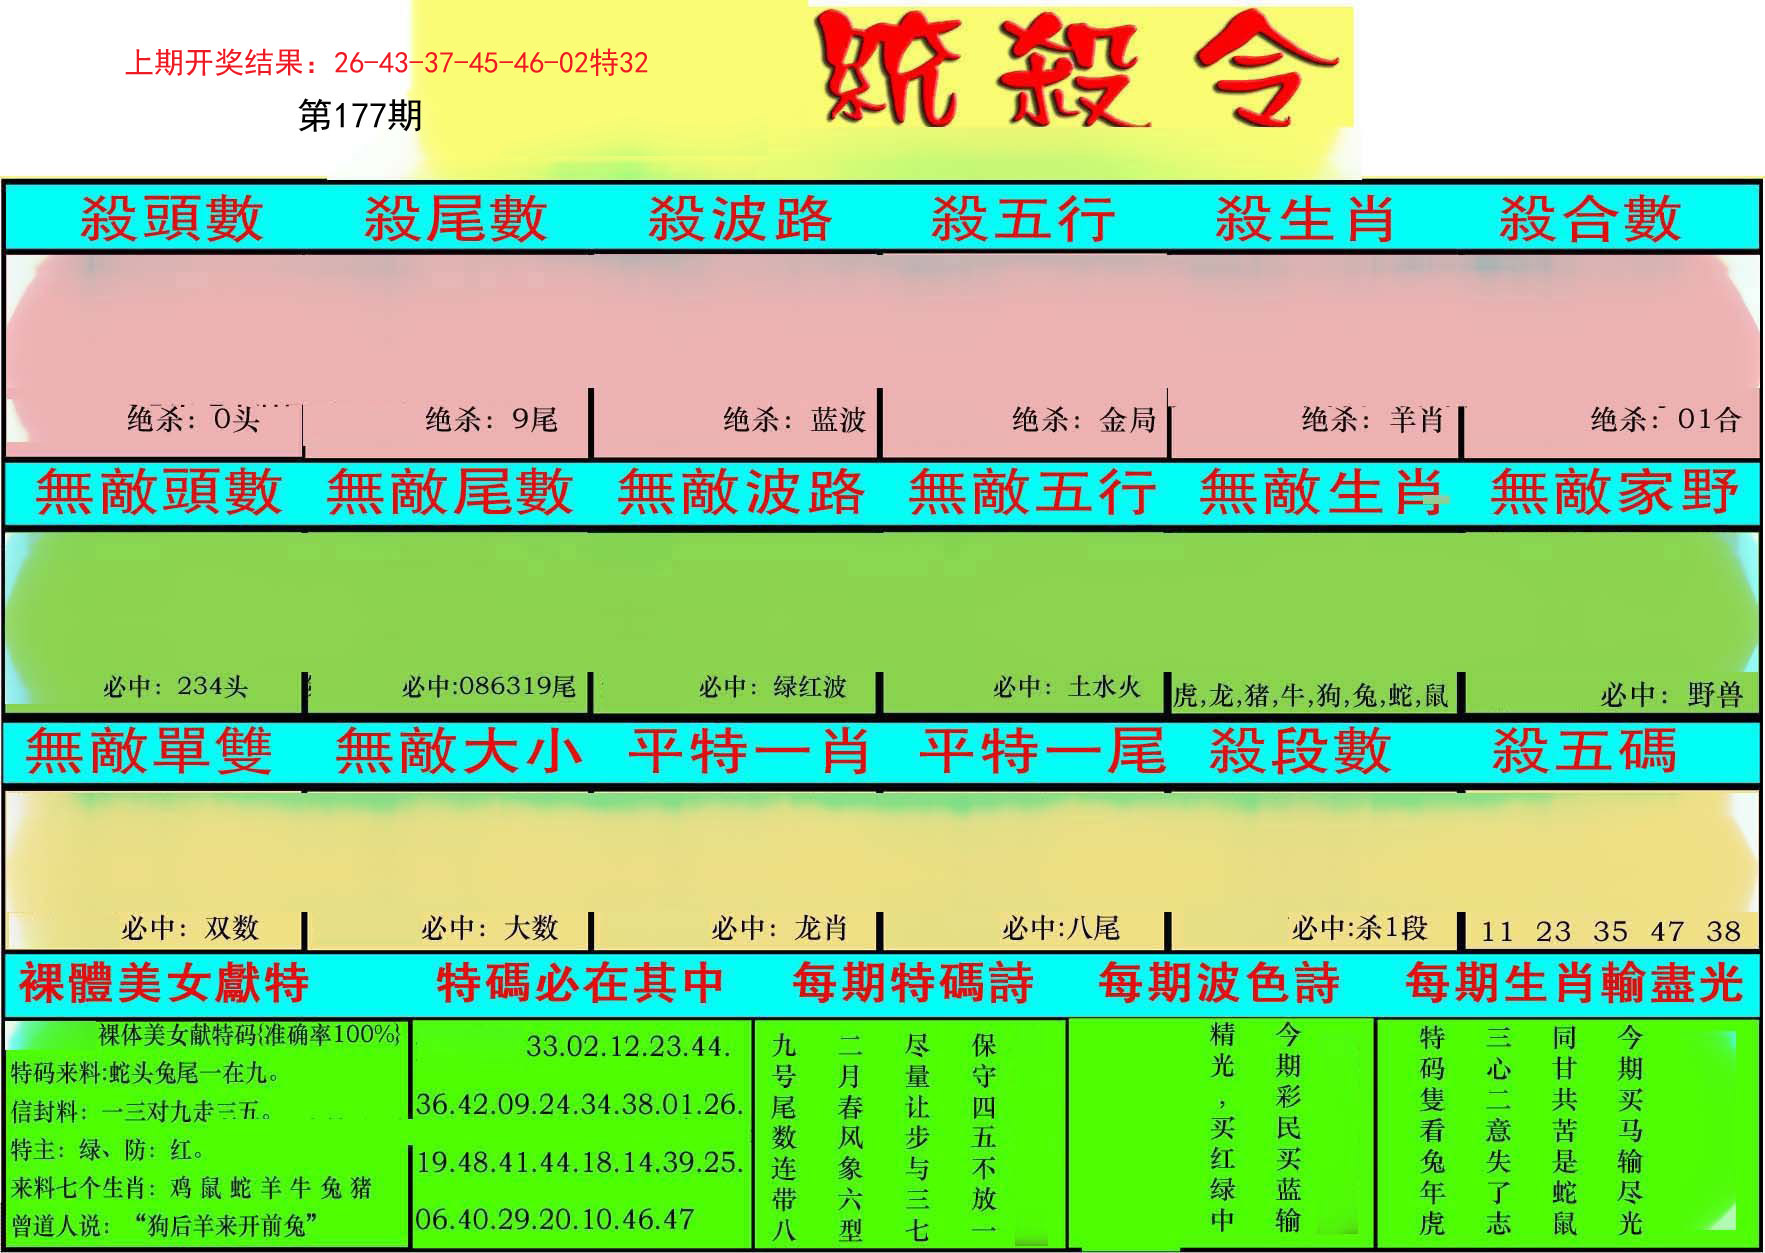Screen dimensions: 1765x1253
Task: Click the 無敵生肖 header
Action: pyautogui.click(x=1322, y=492)
